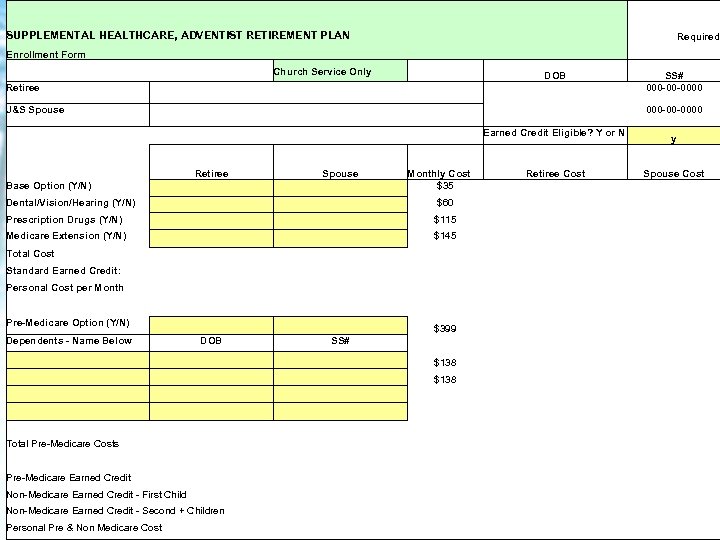
Task: Click the SS# header above the 000-00-0000 values
Action: click(674, 75)
